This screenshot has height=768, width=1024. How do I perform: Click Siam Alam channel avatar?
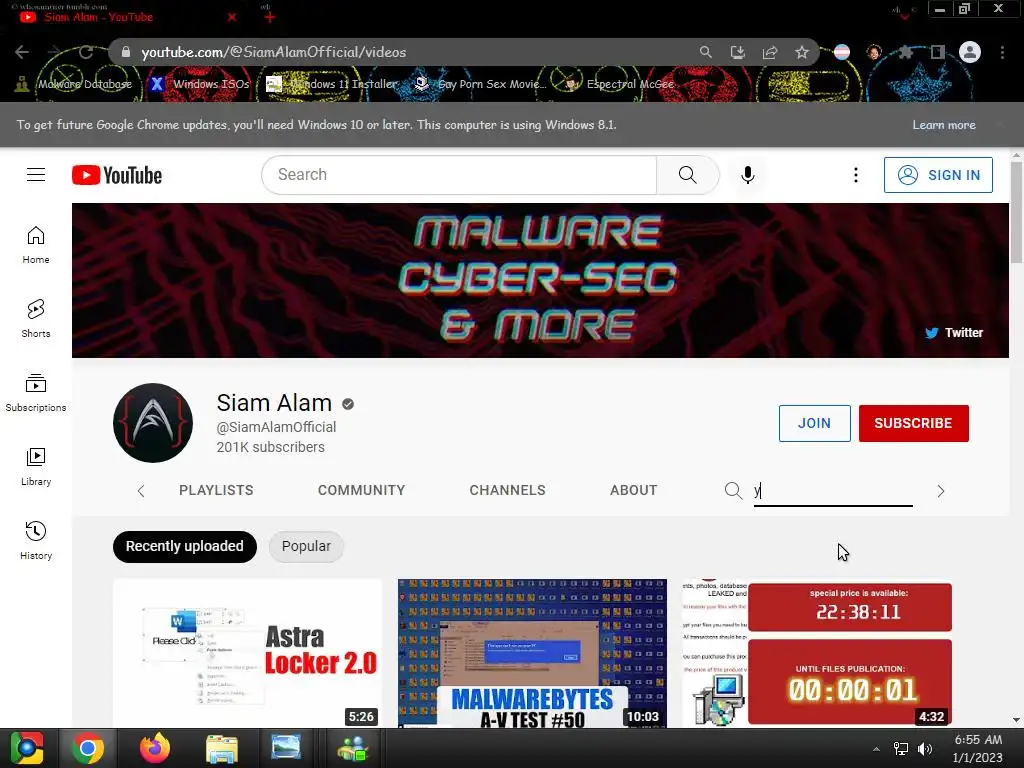point(153,423)
